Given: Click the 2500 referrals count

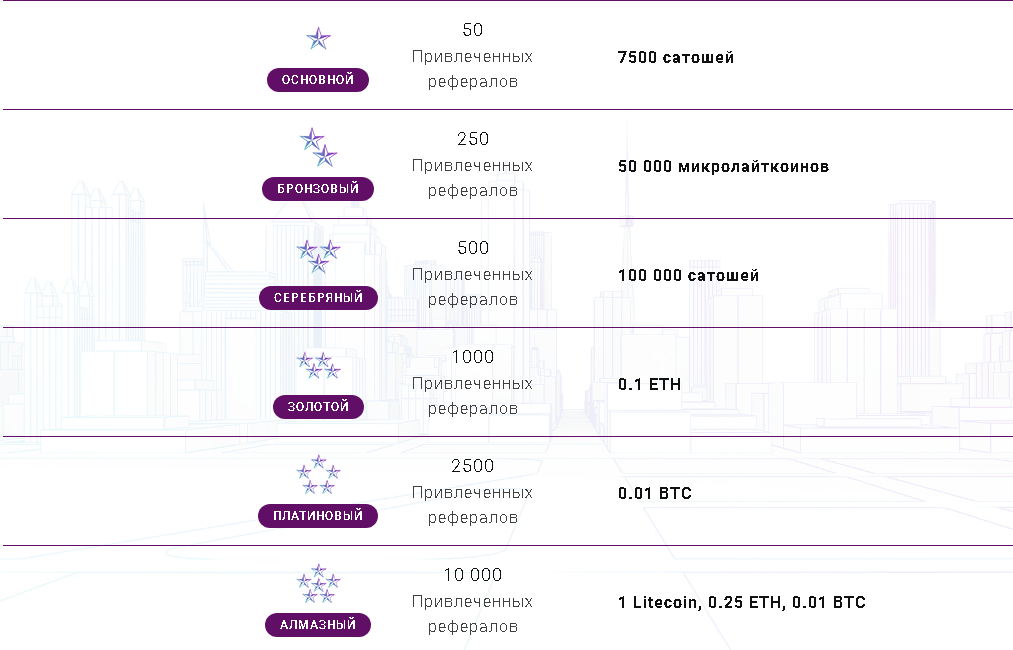Looking at the screenshot, I should (473, 466).
